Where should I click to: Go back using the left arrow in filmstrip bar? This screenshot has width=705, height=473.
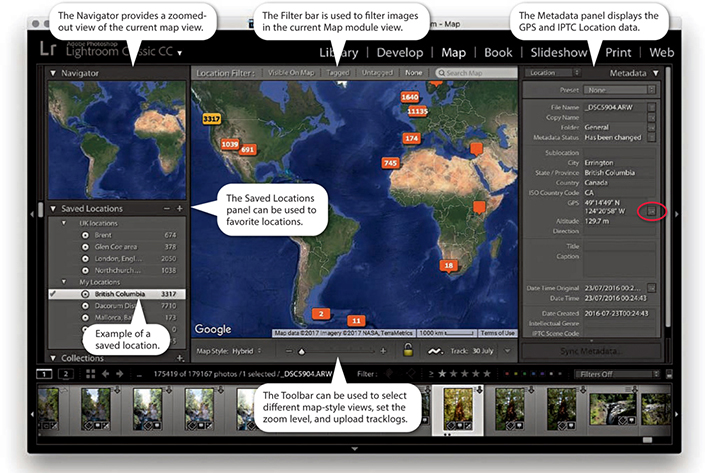click(x=106, y=374)
